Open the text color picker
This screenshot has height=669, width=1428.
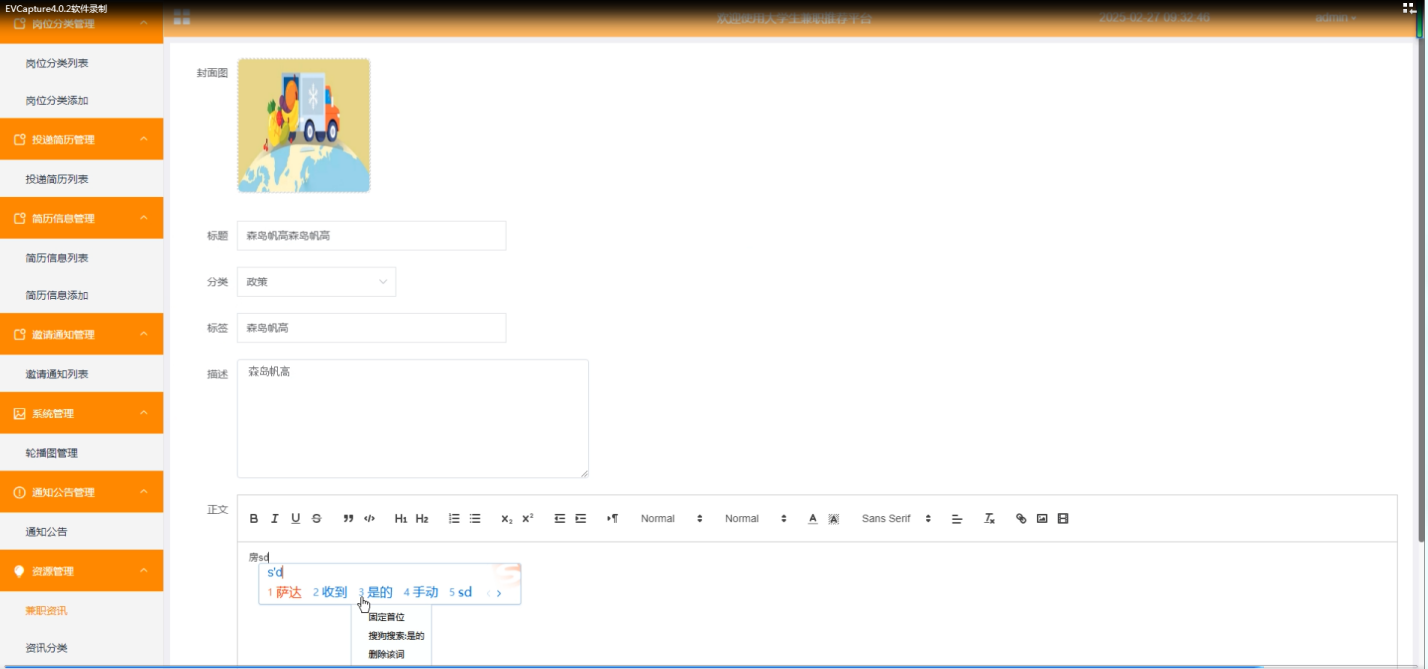pos(813,519)
